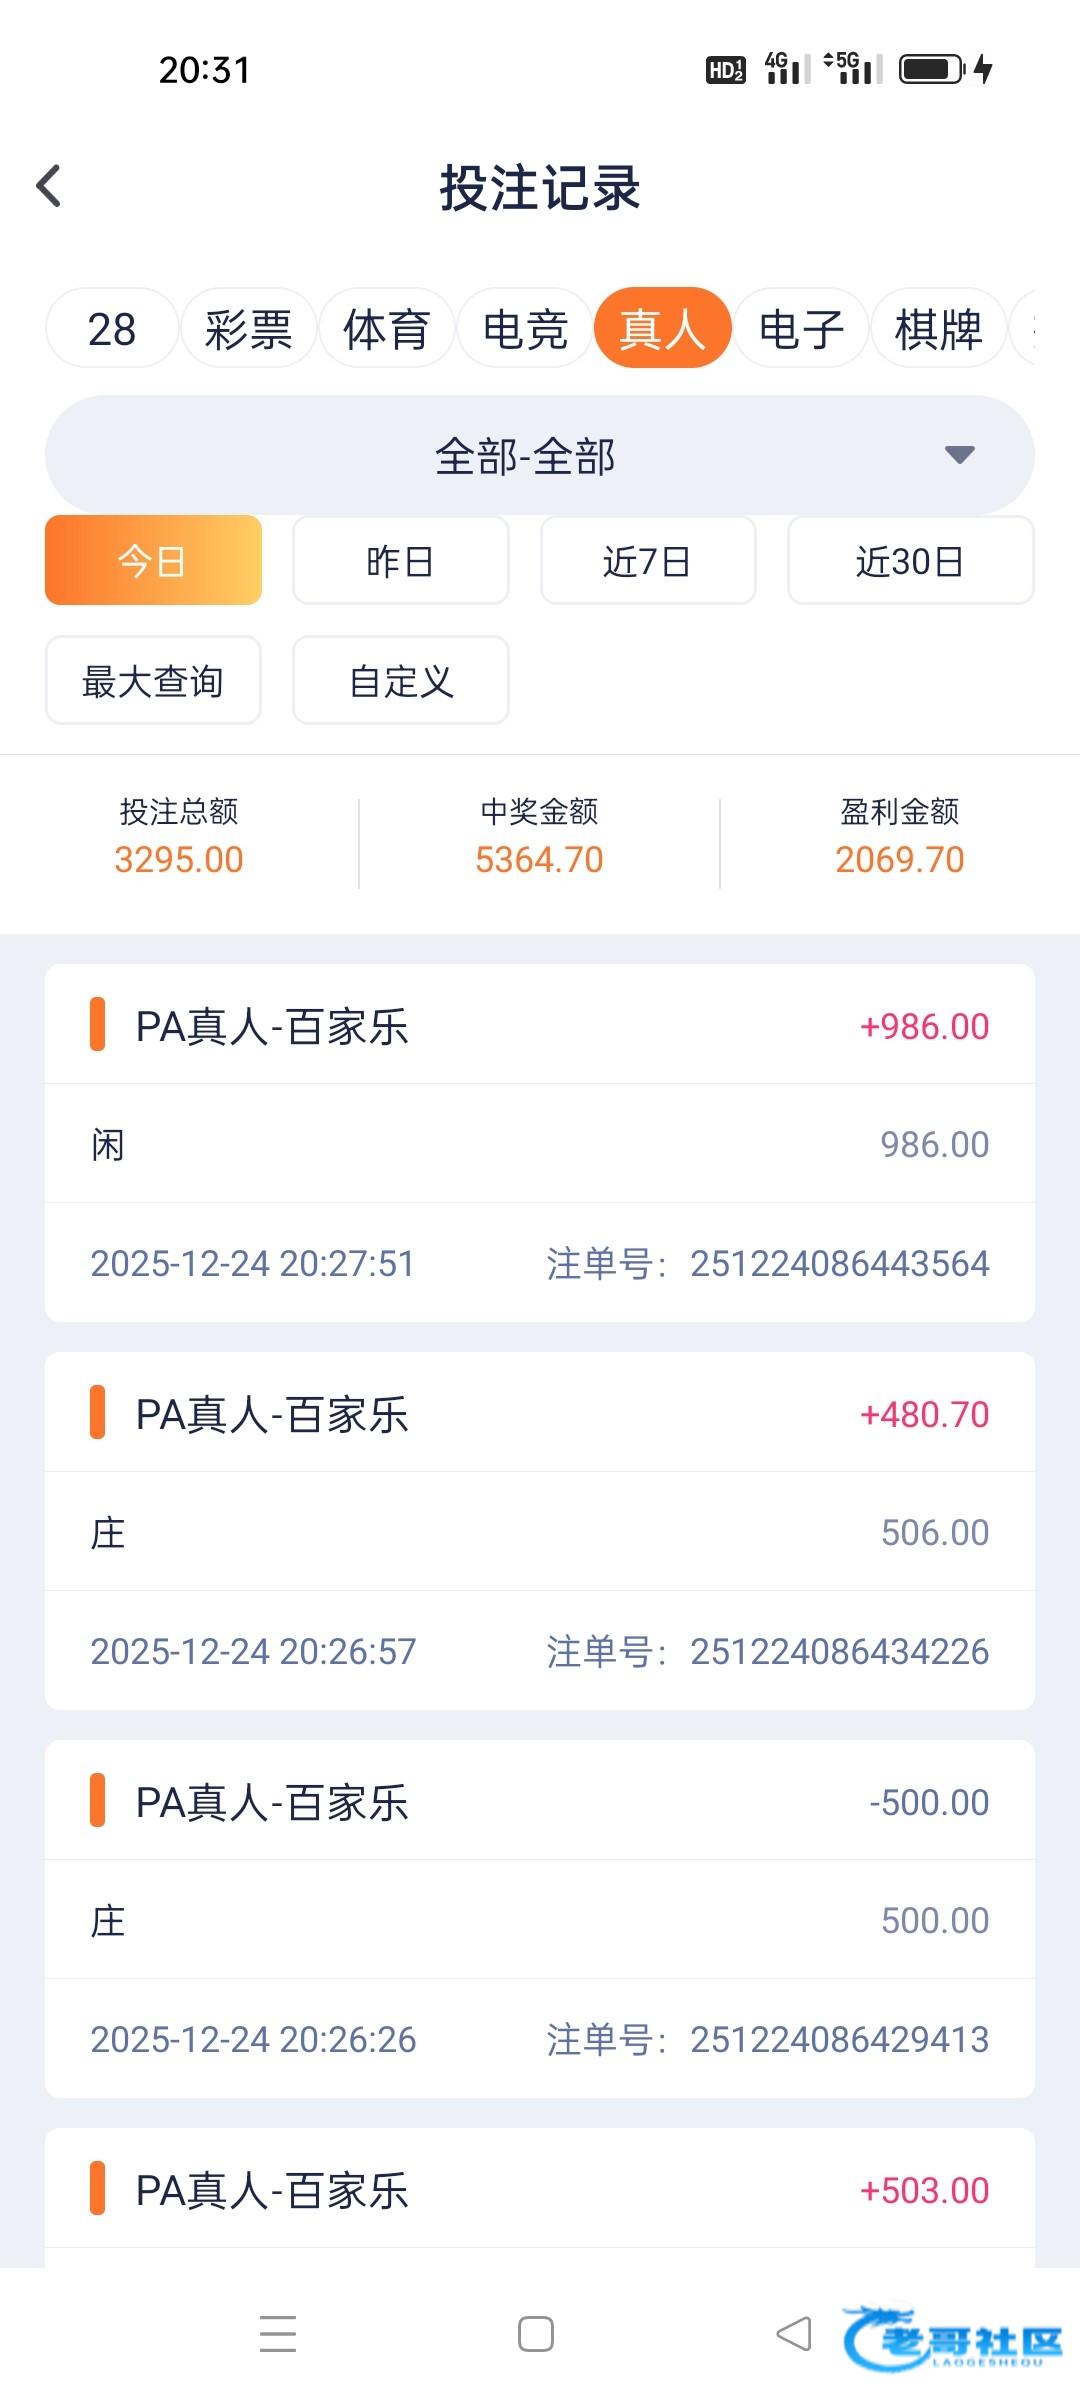Select the 28 category tab

(112, 329)
